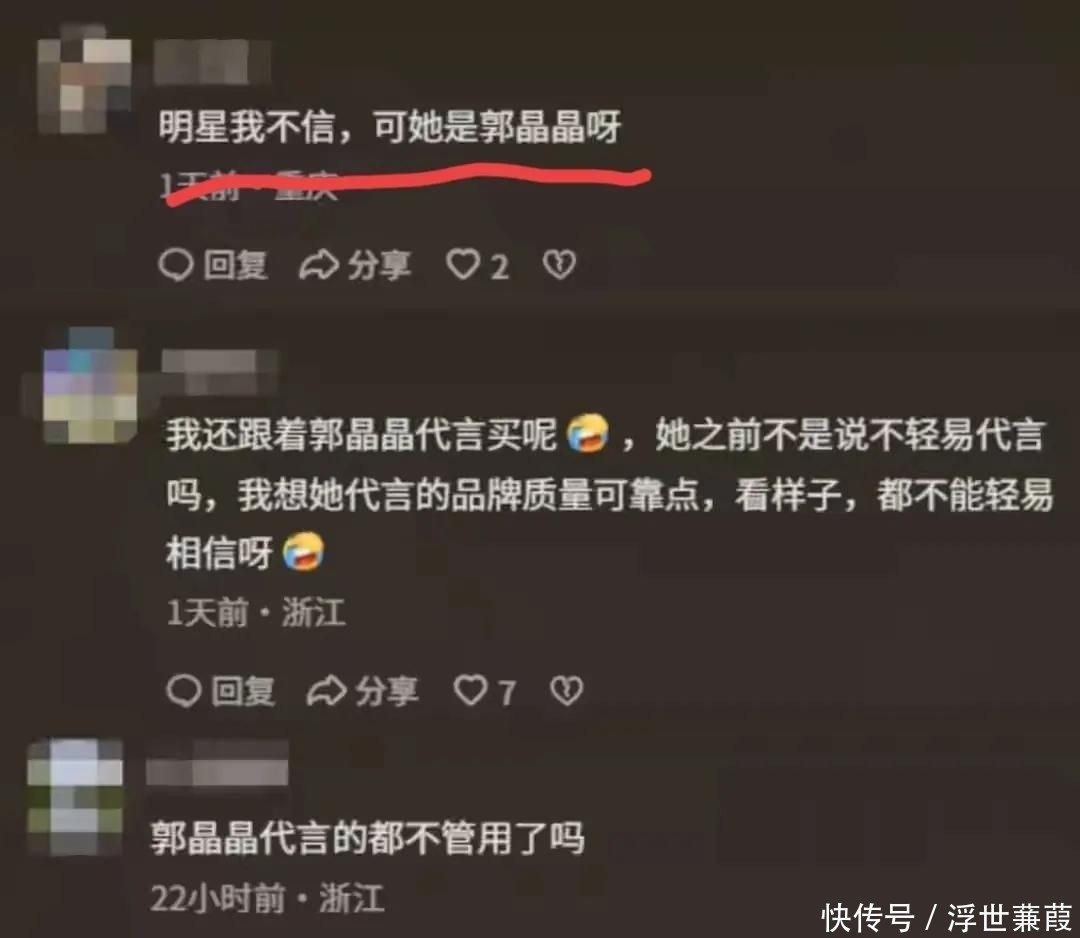Viewport: 1080px width, 938px height.
Task: Dislike the first comment via broken heart
Action: [x=559, y=264]
